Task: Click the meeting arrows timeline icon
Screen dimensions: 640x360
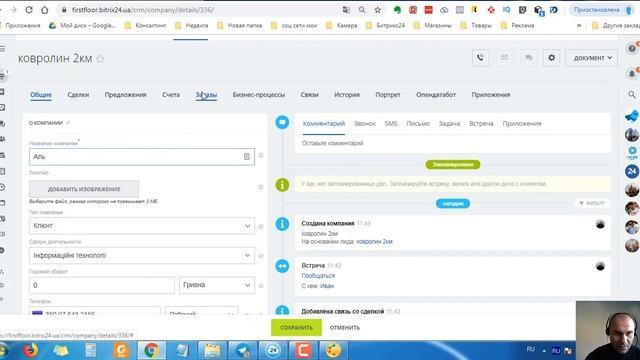Action: (x=282, y=266)
